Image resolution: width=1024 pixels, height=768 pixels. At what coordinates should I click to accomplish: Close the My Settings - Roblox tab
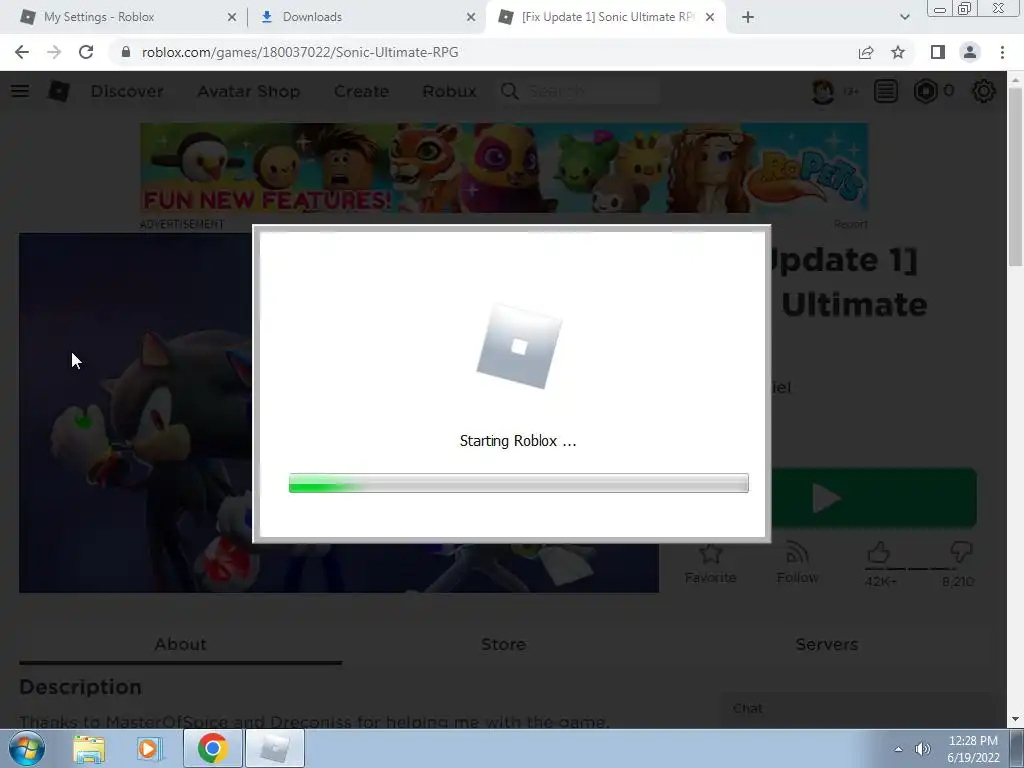click(x=232, y=18)
